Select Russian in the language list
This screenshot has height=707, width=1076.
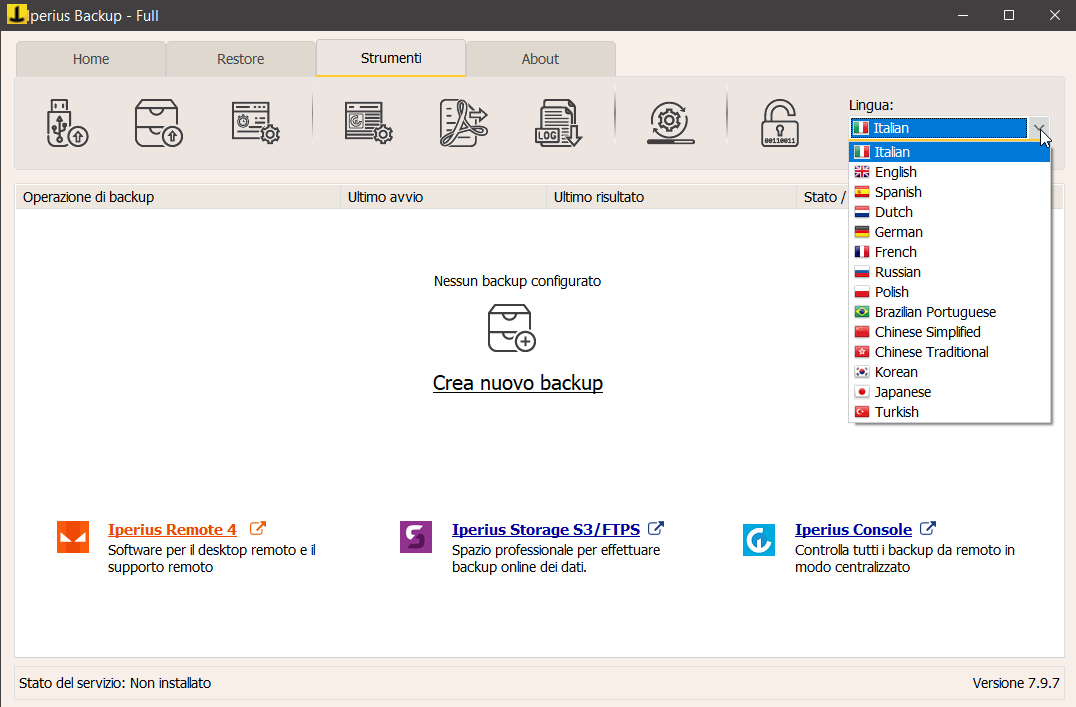tap(950, 272)
